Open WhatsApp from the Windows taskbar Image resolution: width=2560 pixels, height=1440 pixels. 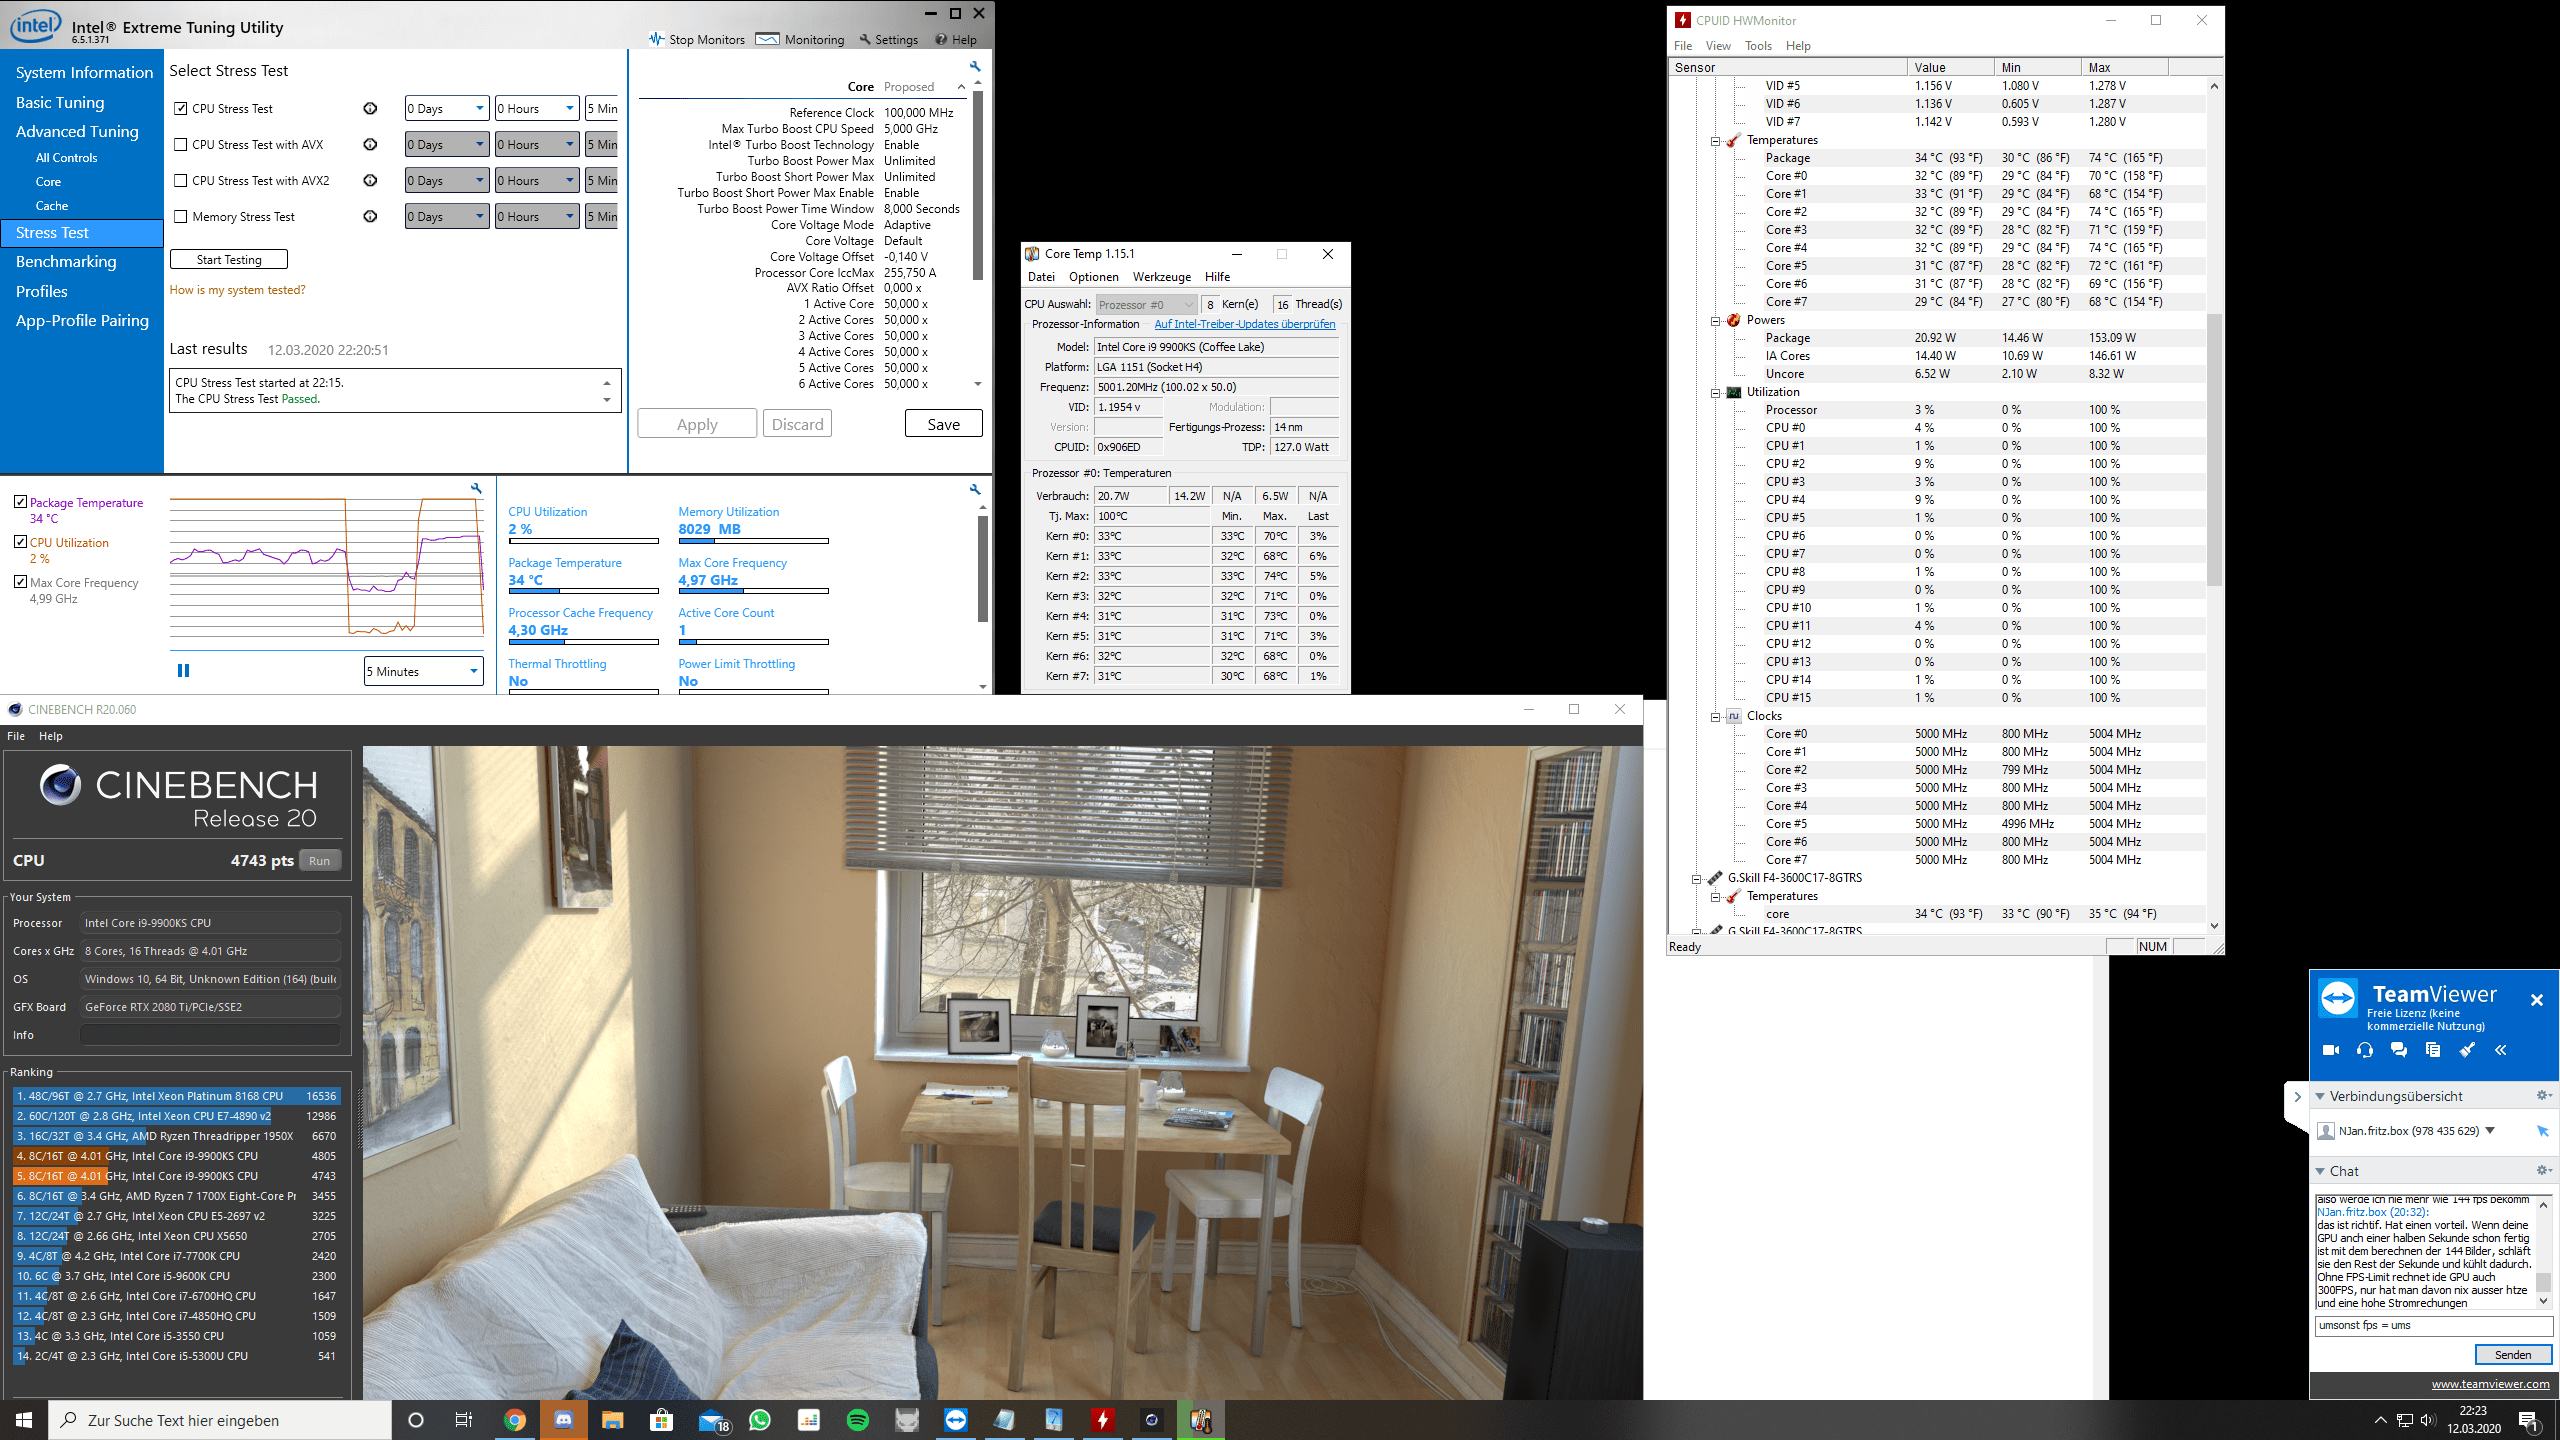(760, 1420)
